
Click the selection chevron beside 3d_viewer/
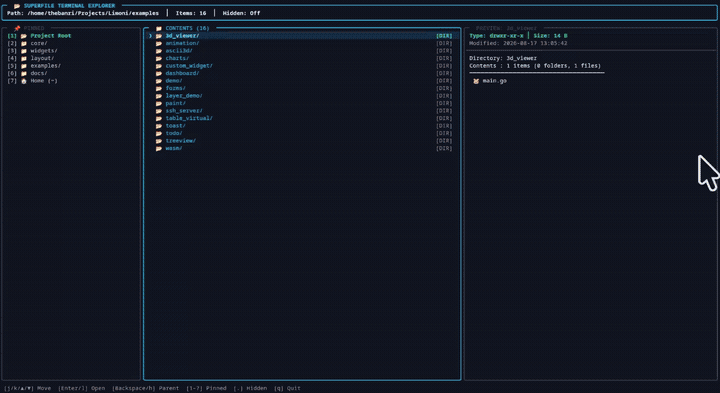[150, 36]
